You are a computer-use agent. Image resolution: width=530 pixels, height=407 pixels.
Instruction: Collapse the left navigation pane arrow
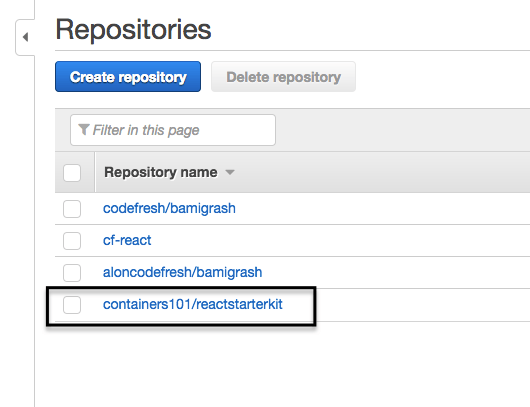tap(25, 37)
